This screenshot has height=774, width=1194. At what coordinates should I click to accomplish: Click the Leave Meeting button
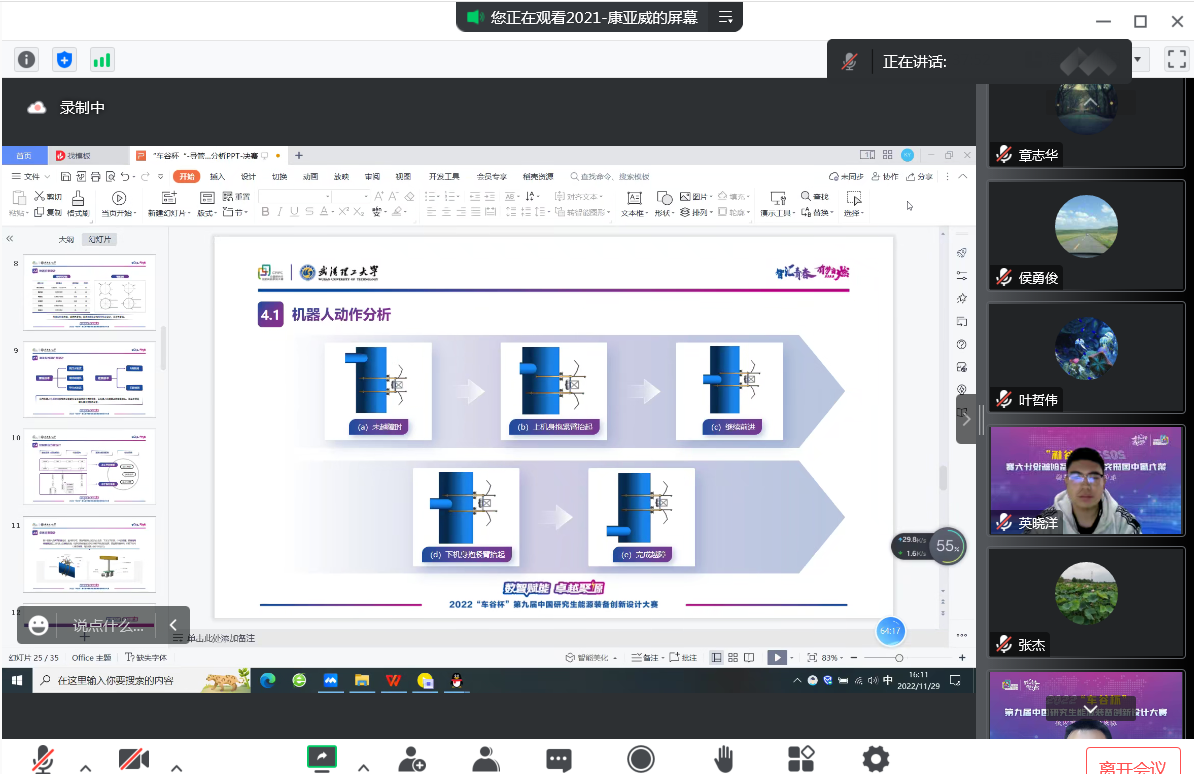pos(1132,767)
